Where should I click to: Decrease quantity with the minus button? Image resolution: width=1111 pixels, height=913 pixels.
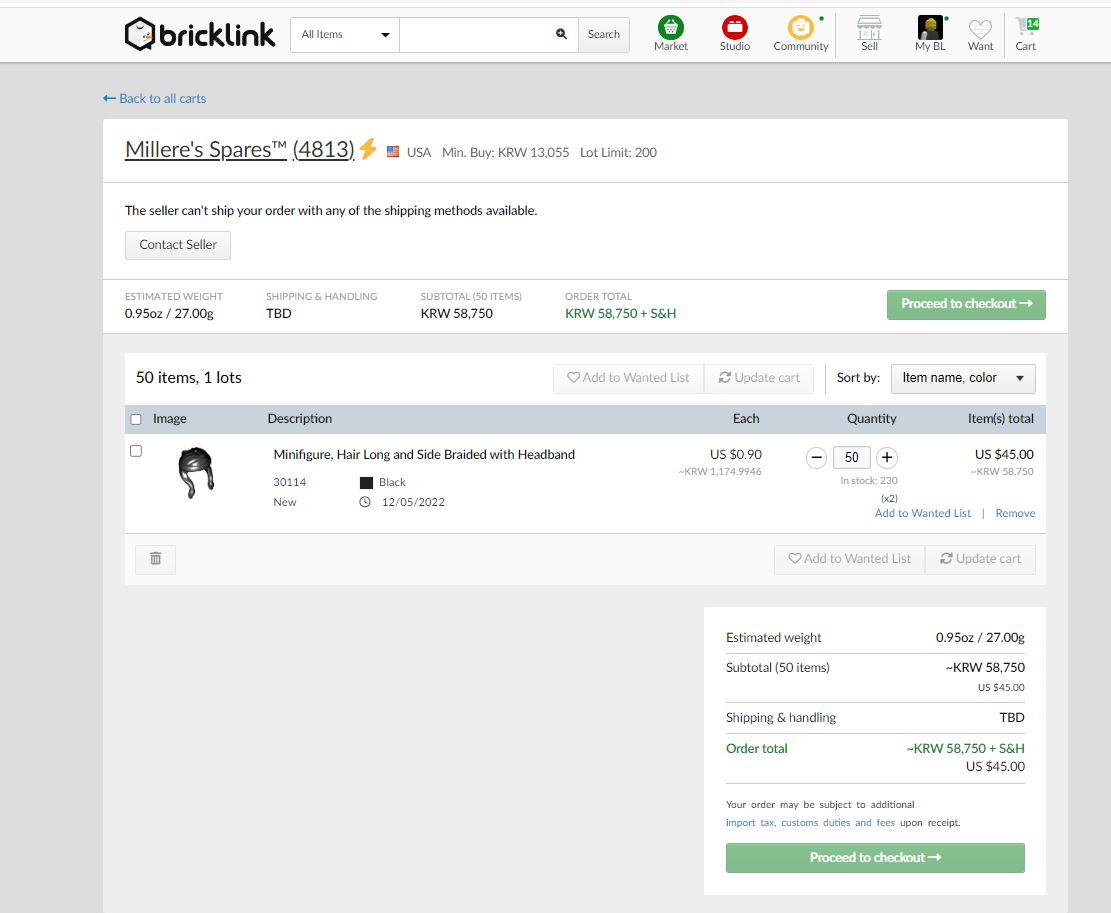pyautogui.click(x=816, y=458)
